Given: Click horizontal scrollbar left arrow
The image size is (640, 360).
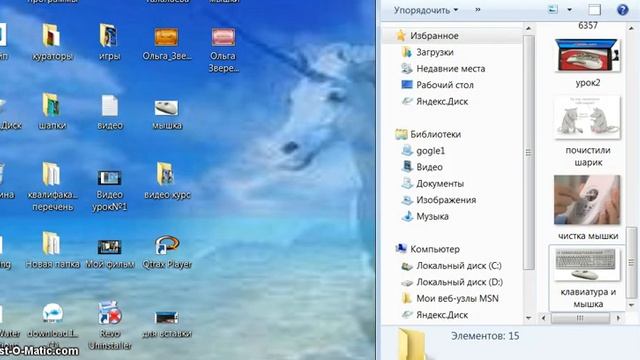Looking at the screenshot, I should 543,318.
